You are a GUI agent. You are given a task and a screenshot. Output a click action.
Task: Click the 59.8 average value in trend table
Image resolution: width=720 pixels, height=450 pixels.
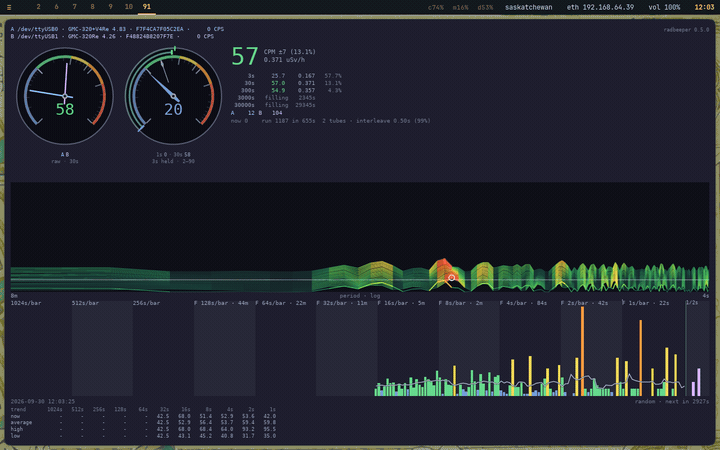270,422
